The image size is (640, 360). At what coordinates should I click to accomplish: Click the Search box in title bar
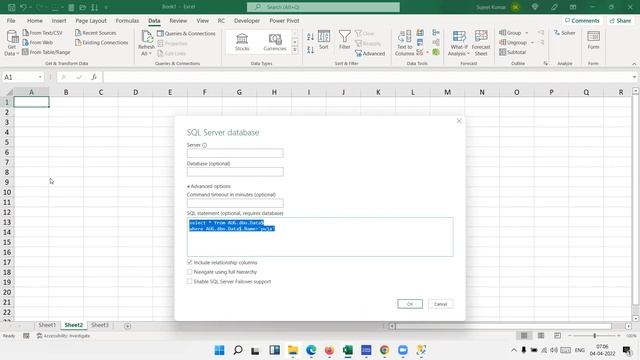(323, 7)
